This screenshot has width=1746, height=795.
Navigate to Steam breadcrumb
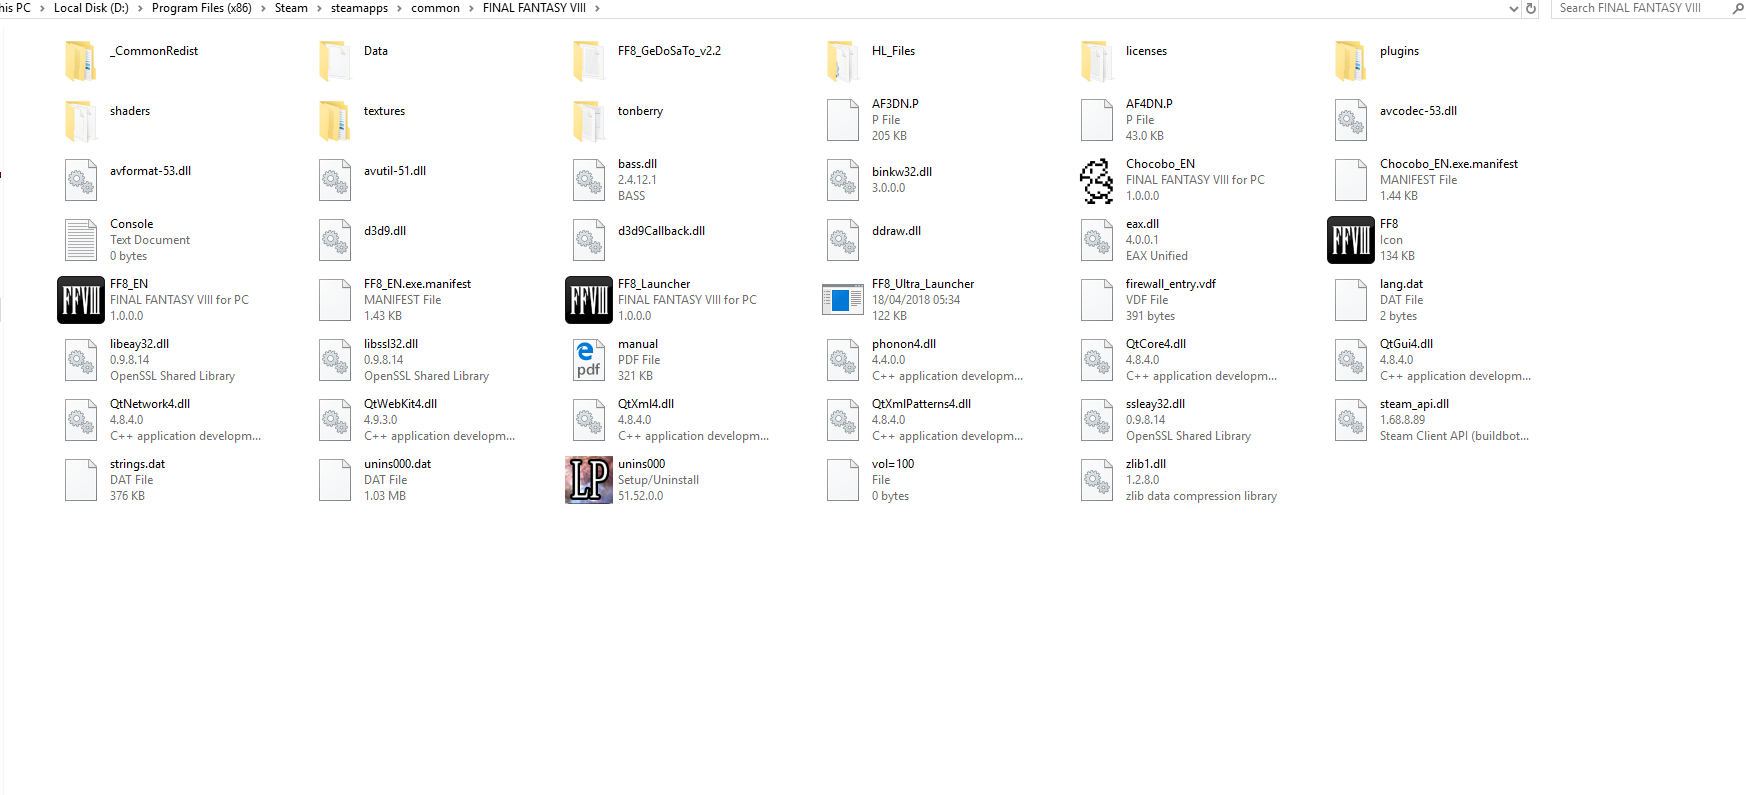point(291,8)
